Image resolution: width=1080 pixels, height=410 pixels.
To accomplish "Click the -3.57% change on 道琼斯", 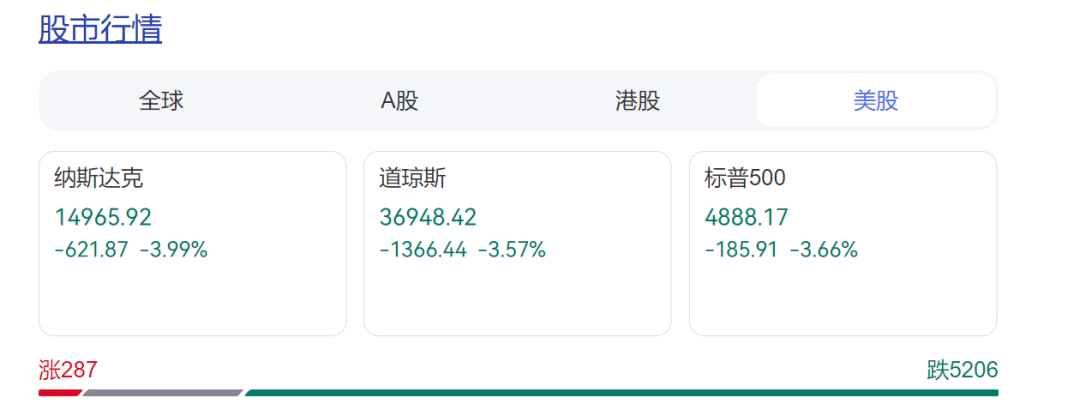I will (512, 250).
